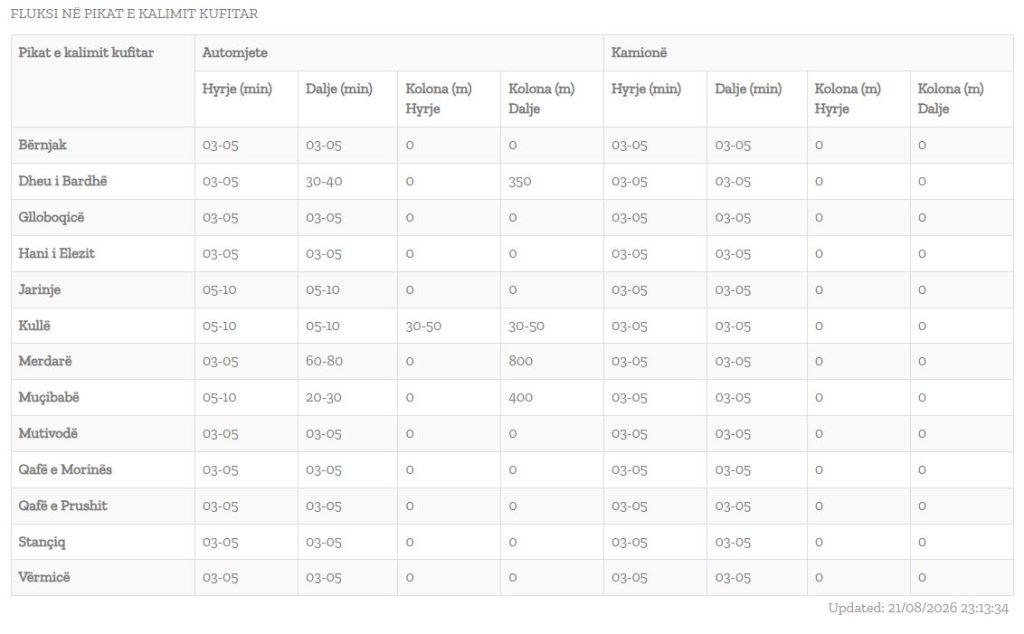Select the Kullë border crossing name
The image size is (1024, 634).
35,325
